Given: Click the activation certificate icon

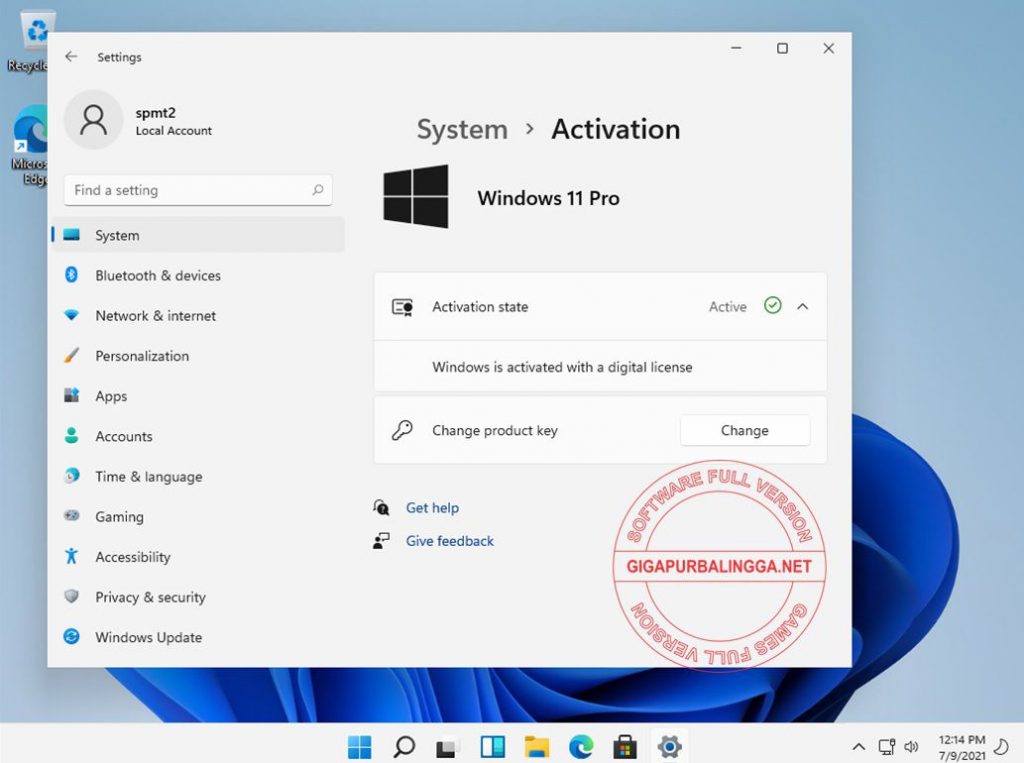Looking at the screenshot, I should click(402, 307).
